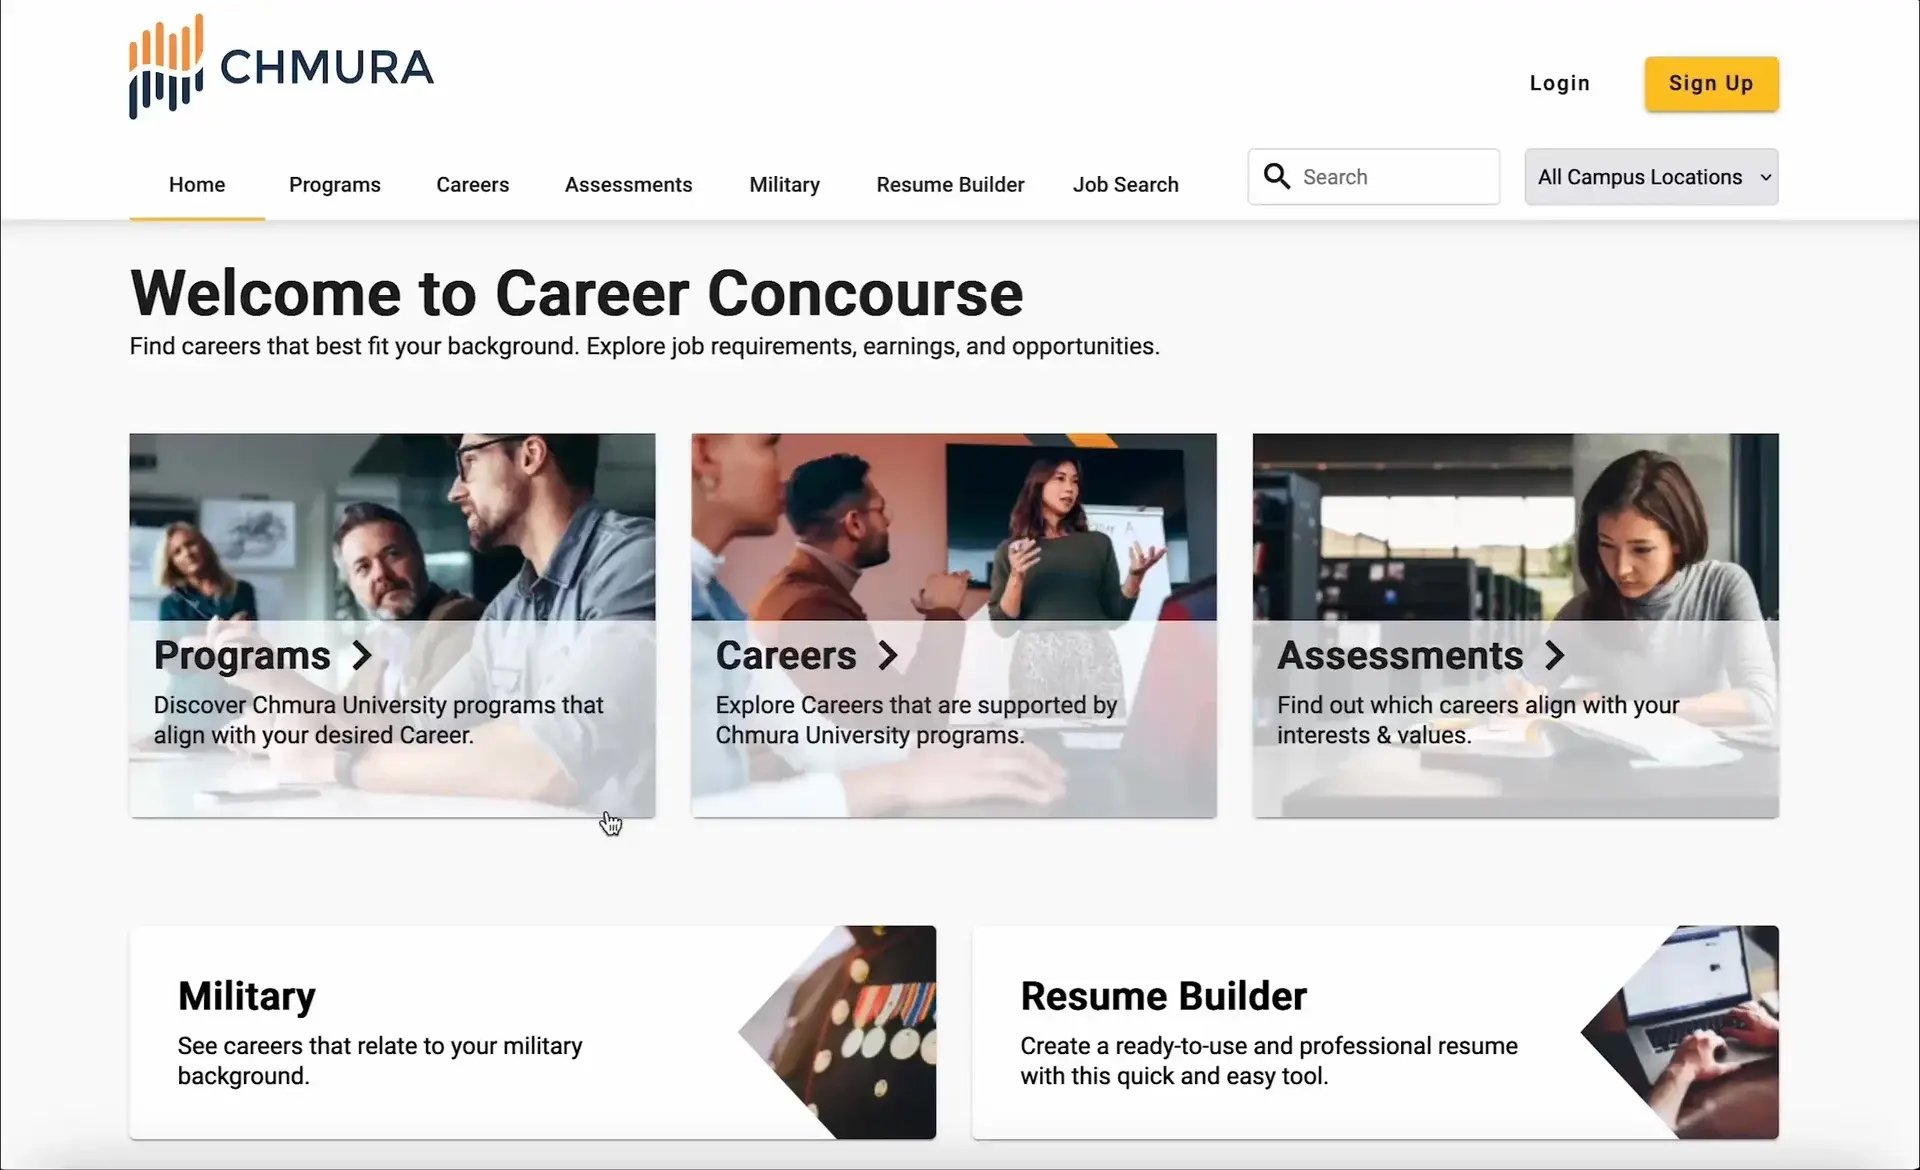Open the Programs card heading
The image size is (1920, 1170).
pos(242,656)
